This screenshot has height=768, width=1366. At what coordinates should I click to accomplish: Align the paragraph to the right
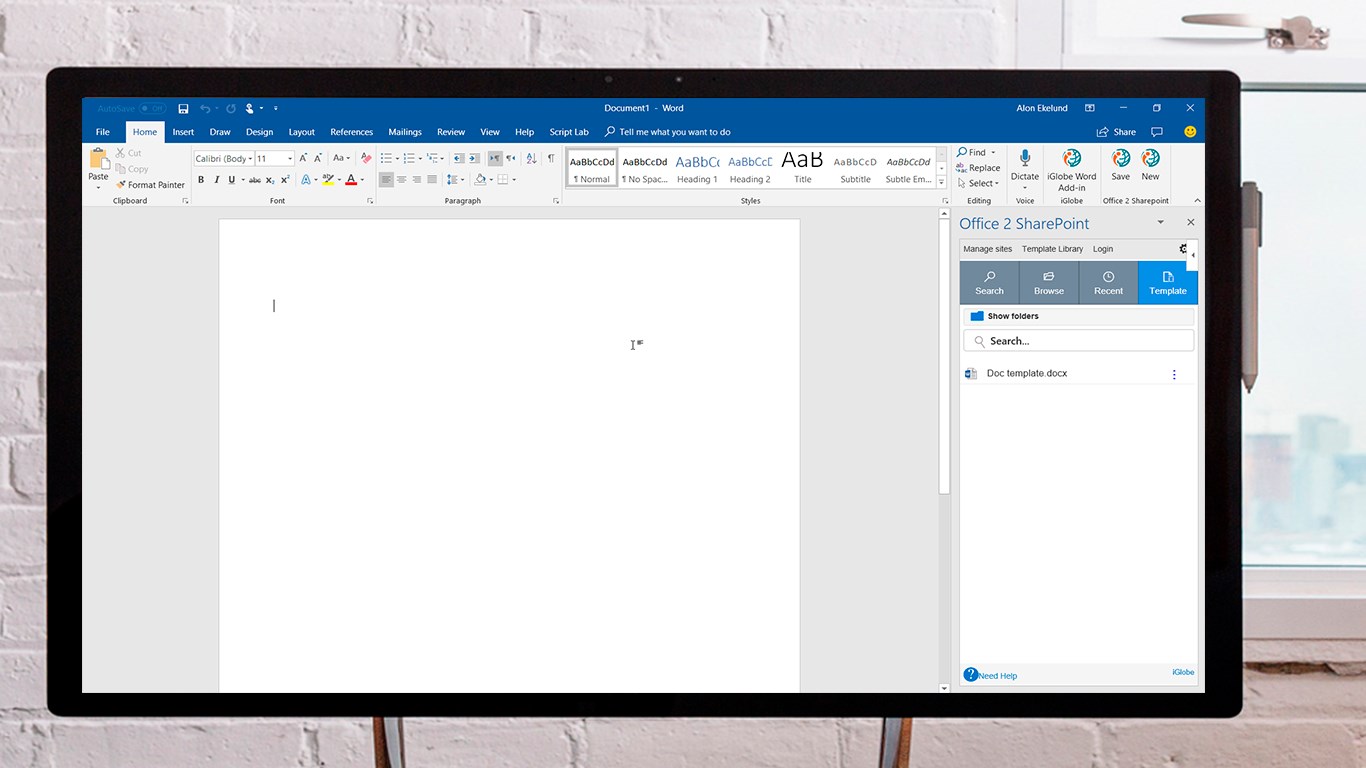(x=417, y=180)
